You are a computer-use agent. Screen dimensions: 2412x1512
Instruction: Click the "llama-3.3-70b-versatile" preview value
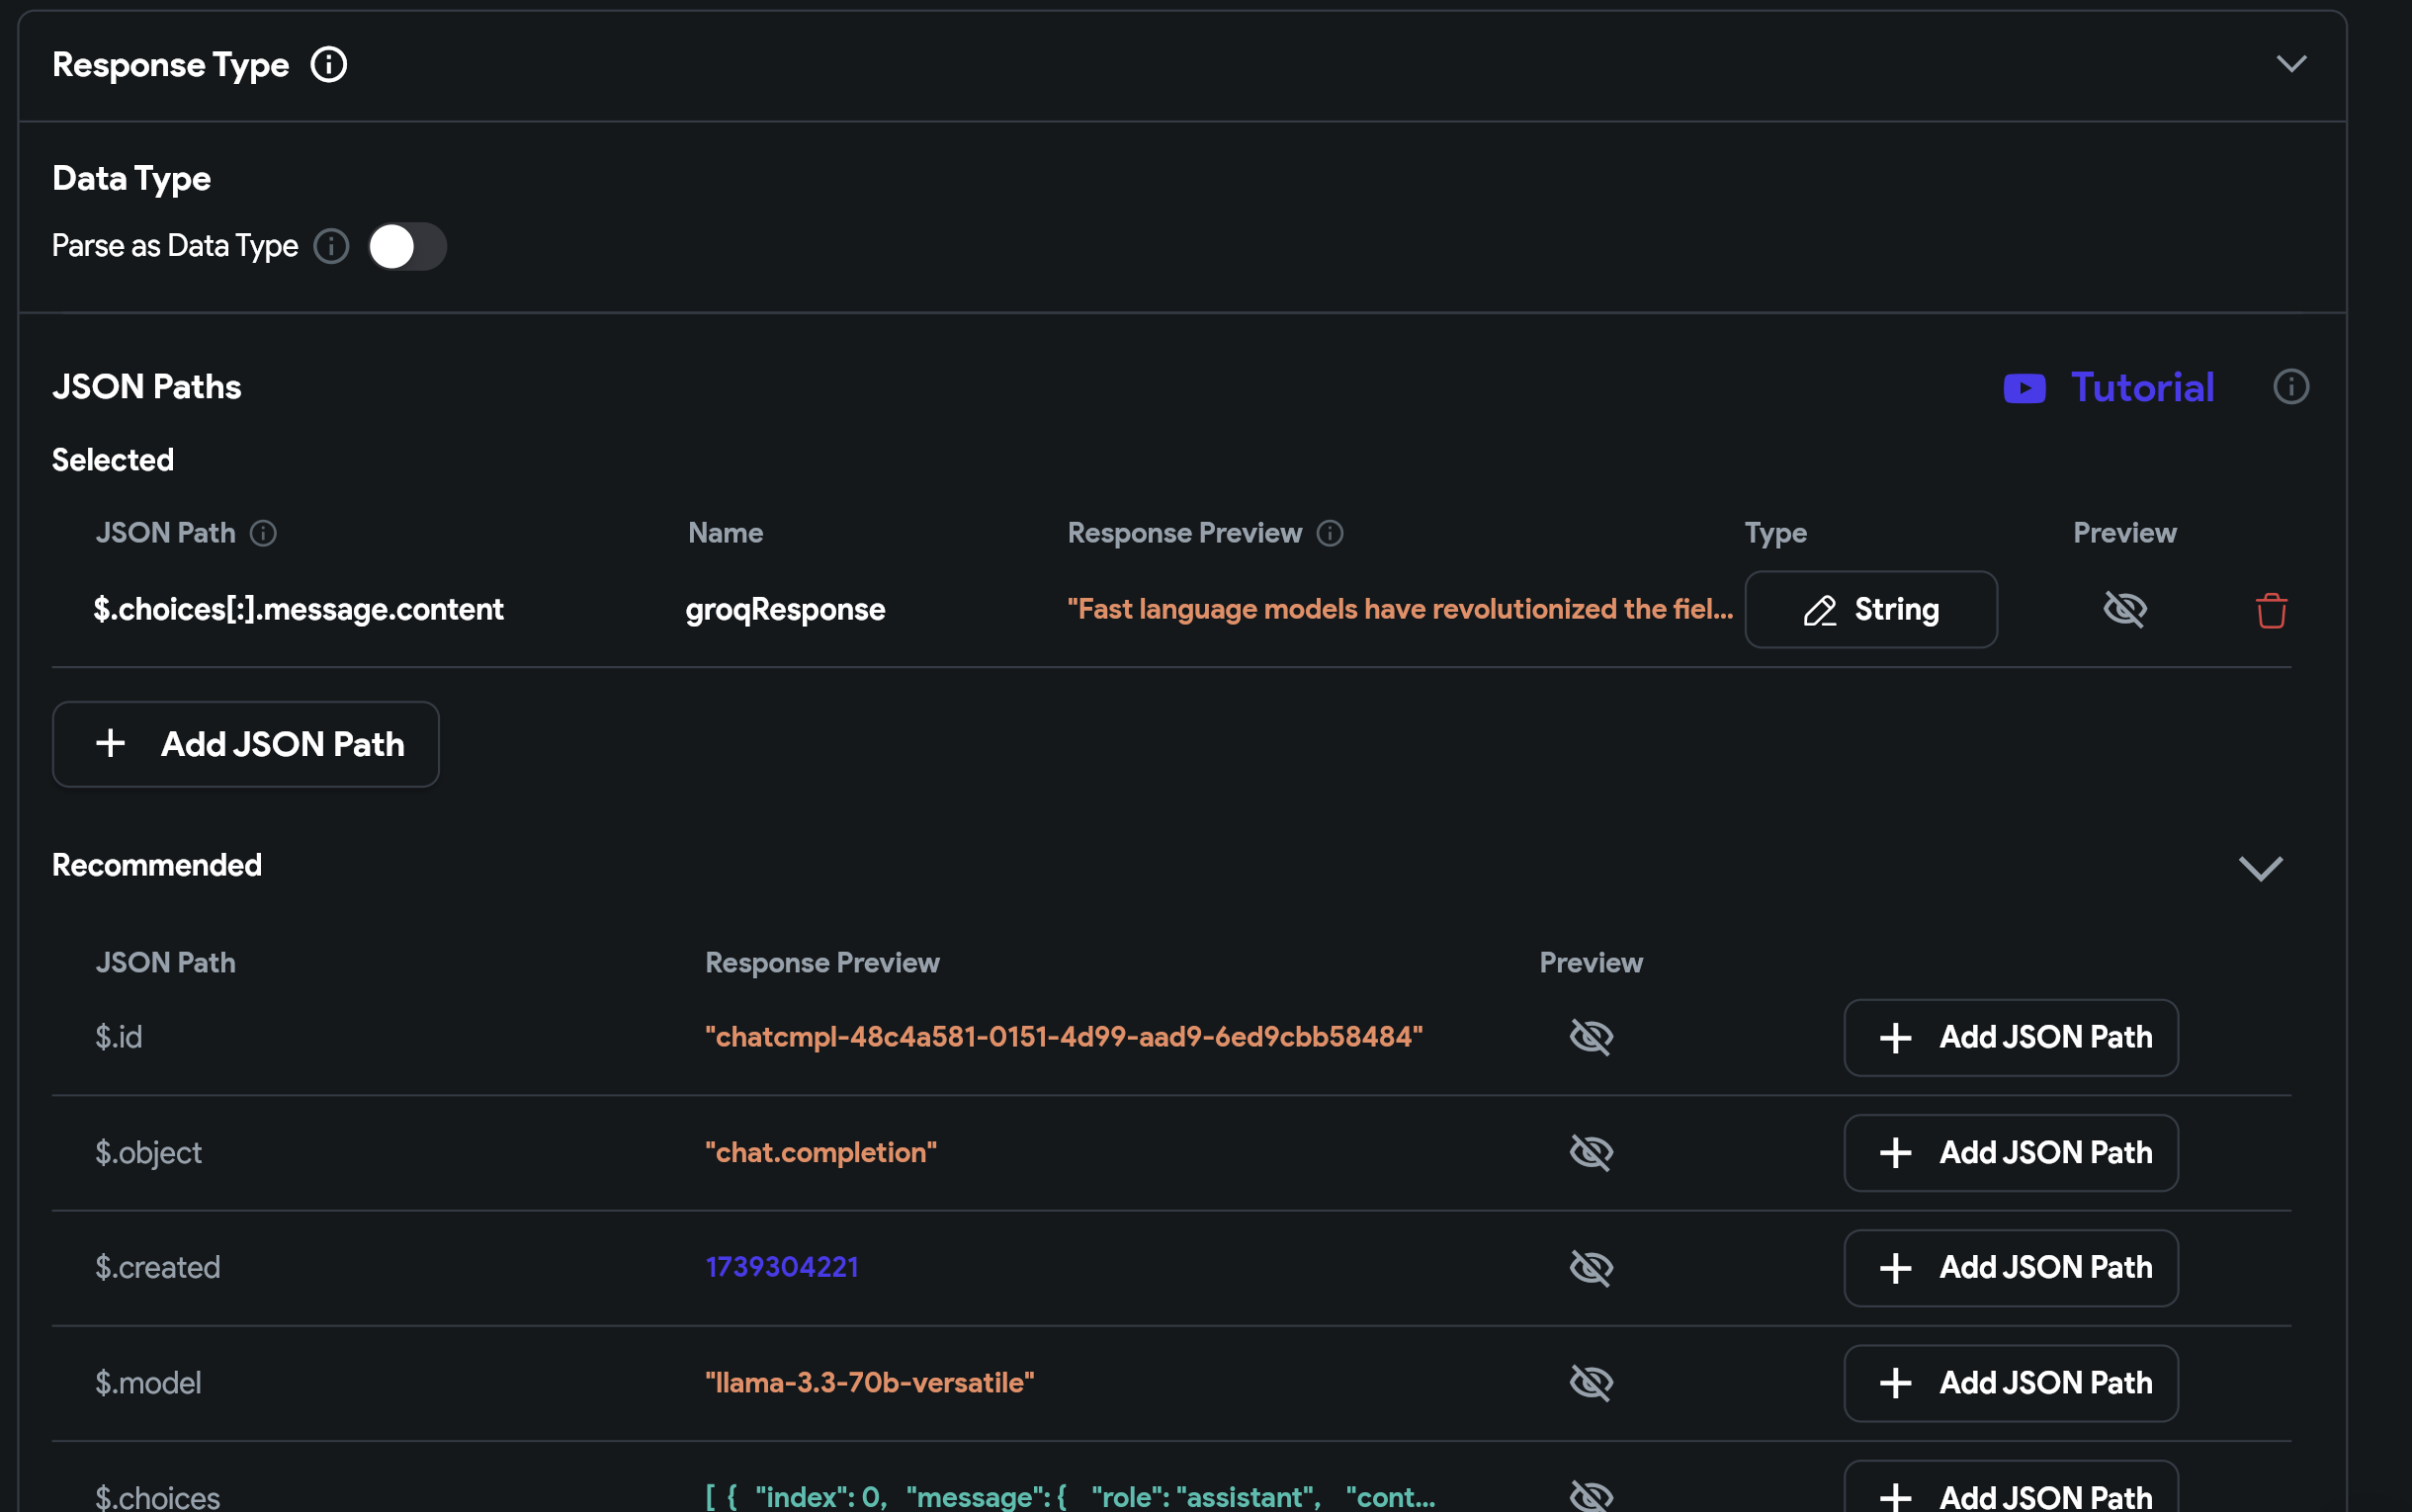pyautogui.click(x=869, y=1382)
